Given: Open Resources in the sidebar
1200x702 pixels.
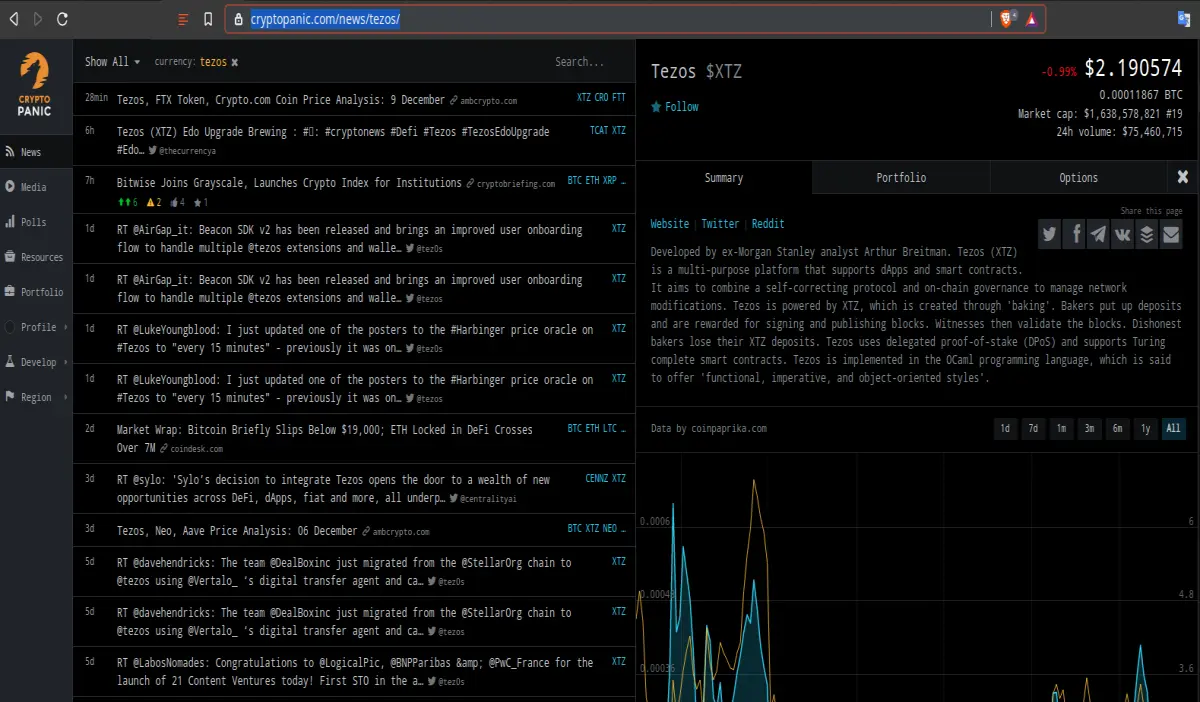Looking at the screenshot, I should click(x=36, y=257).
